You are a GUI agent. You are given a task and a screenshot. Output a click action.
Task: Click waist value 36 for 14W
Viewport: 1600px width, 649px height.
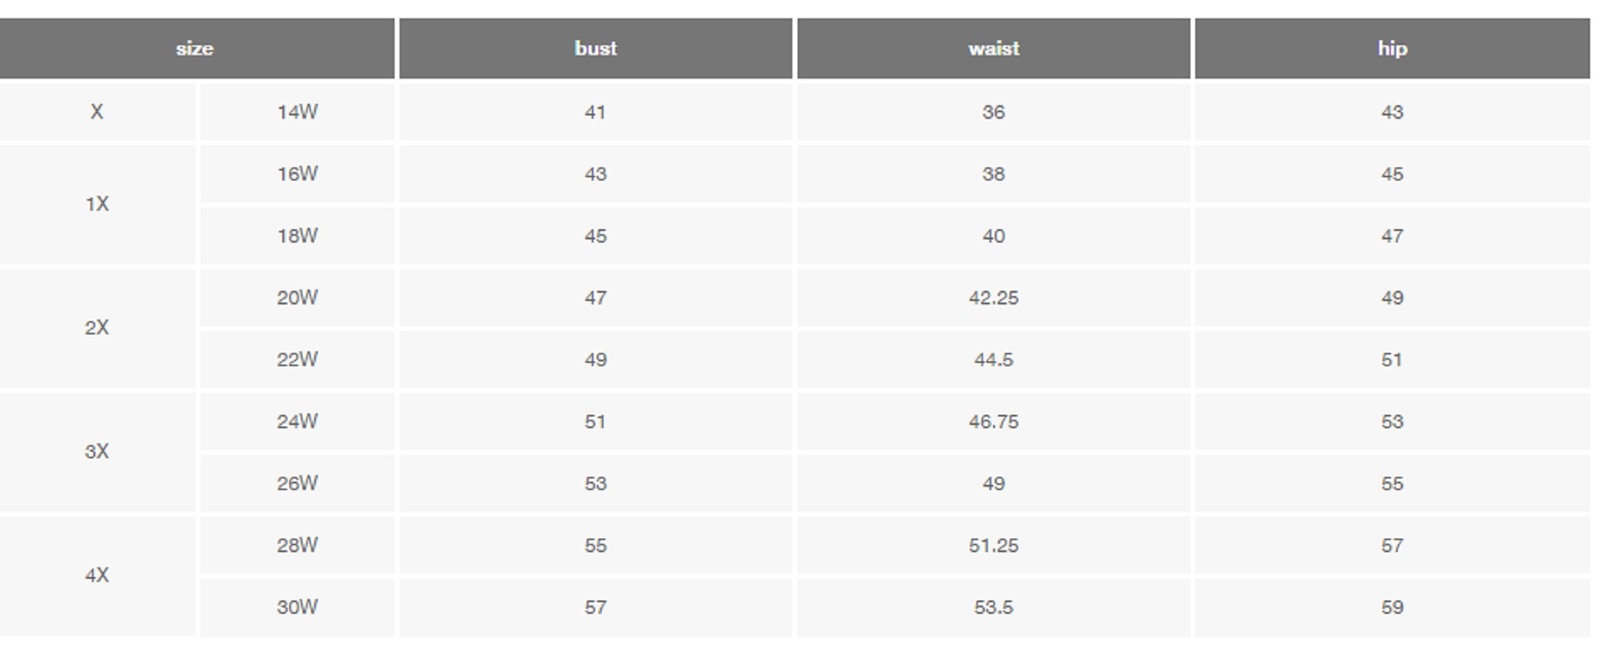coord(994,112)
